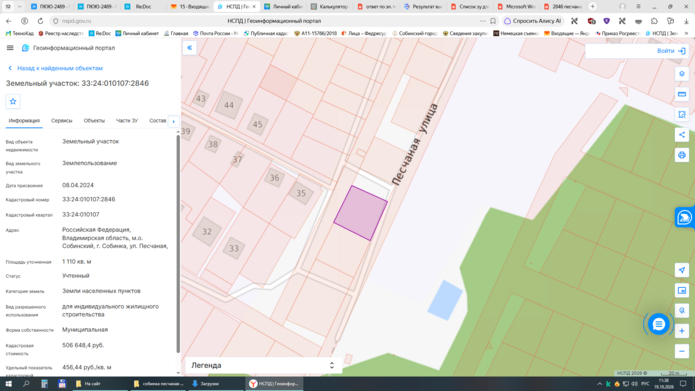Open the Личный кабинет bookmark

click(x=137, y=33)
